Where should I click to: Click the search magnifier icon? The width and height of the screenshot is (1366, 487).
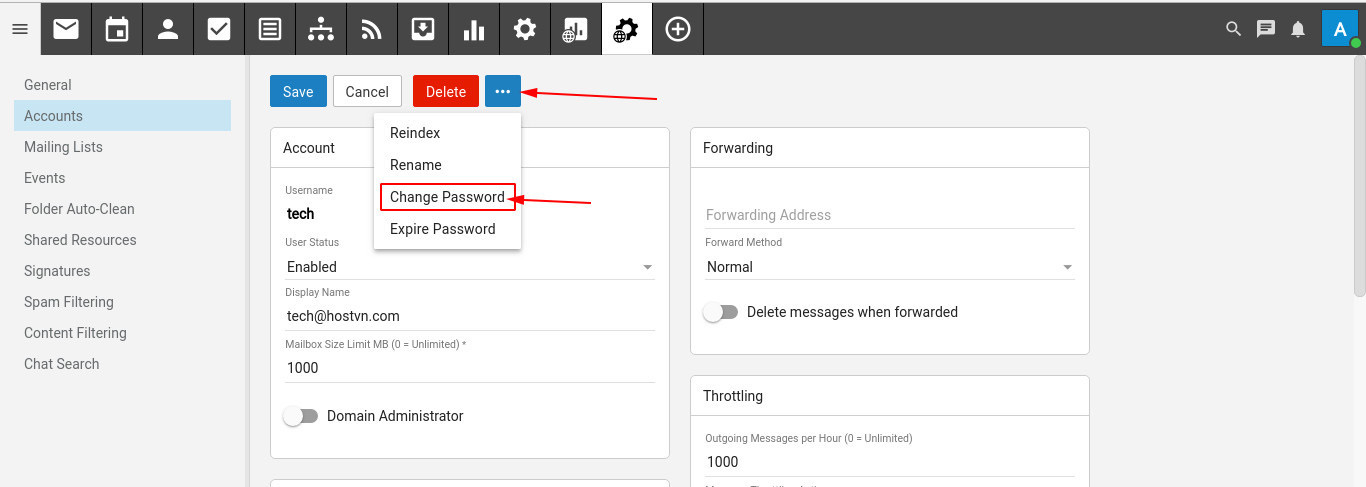point(1234,29)
